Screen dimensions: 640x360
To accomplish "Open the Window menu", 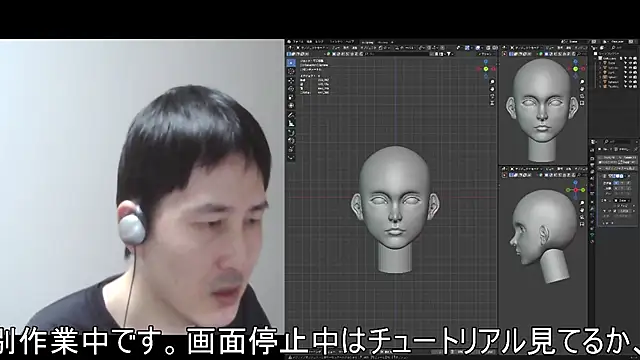I will [x=336, y=42].
